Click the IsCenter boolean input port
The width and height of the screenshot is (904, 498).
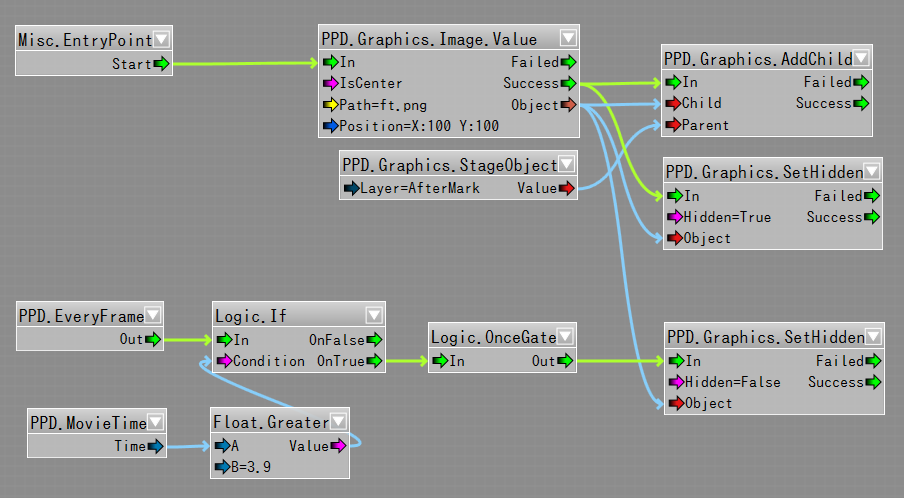(x=330, y=84)
